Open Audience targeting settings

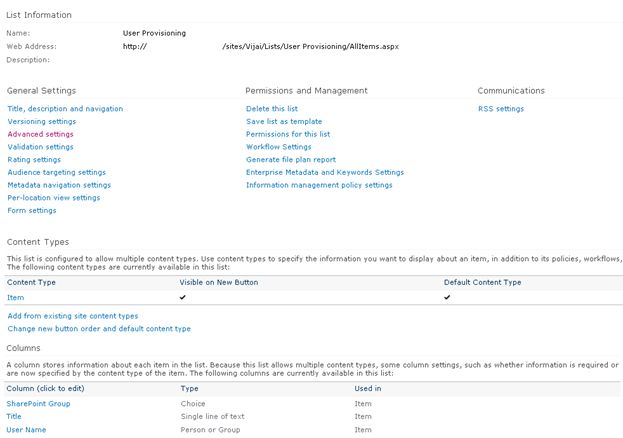tap(57, 172)
